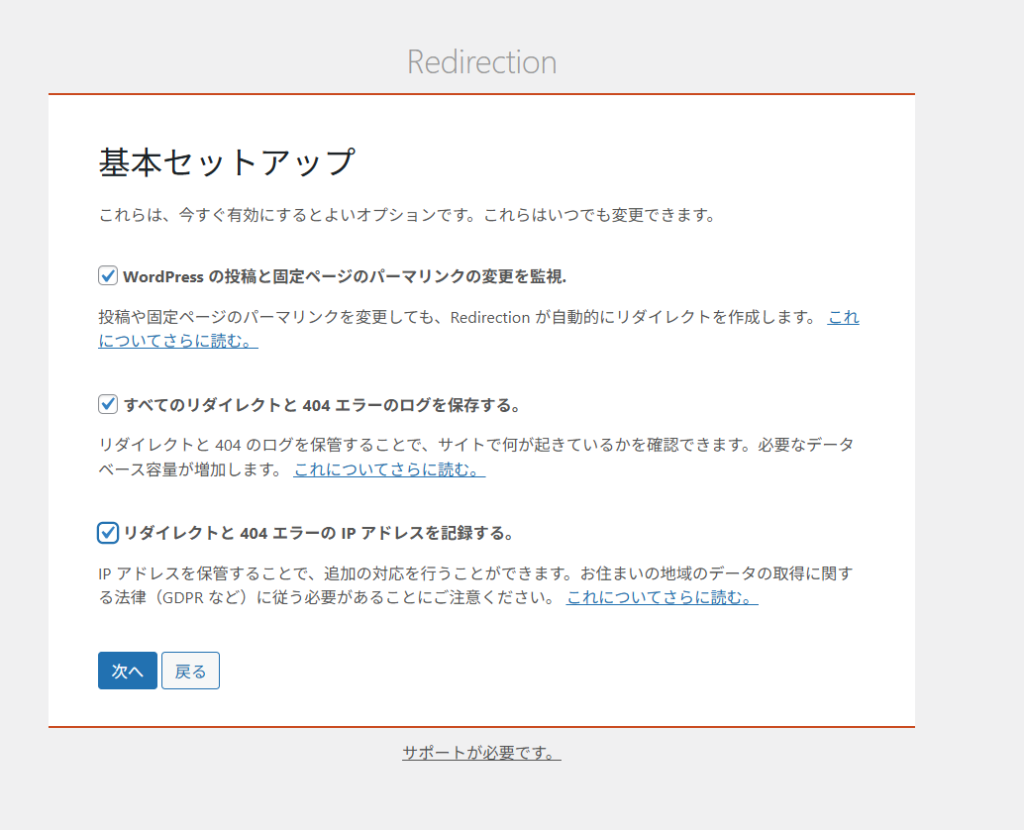This screenshot has width=1024, height=830.
Task: Open the read more link about GDPR and IP addresses
Action: pyautogui.click(x=661, y=598)
